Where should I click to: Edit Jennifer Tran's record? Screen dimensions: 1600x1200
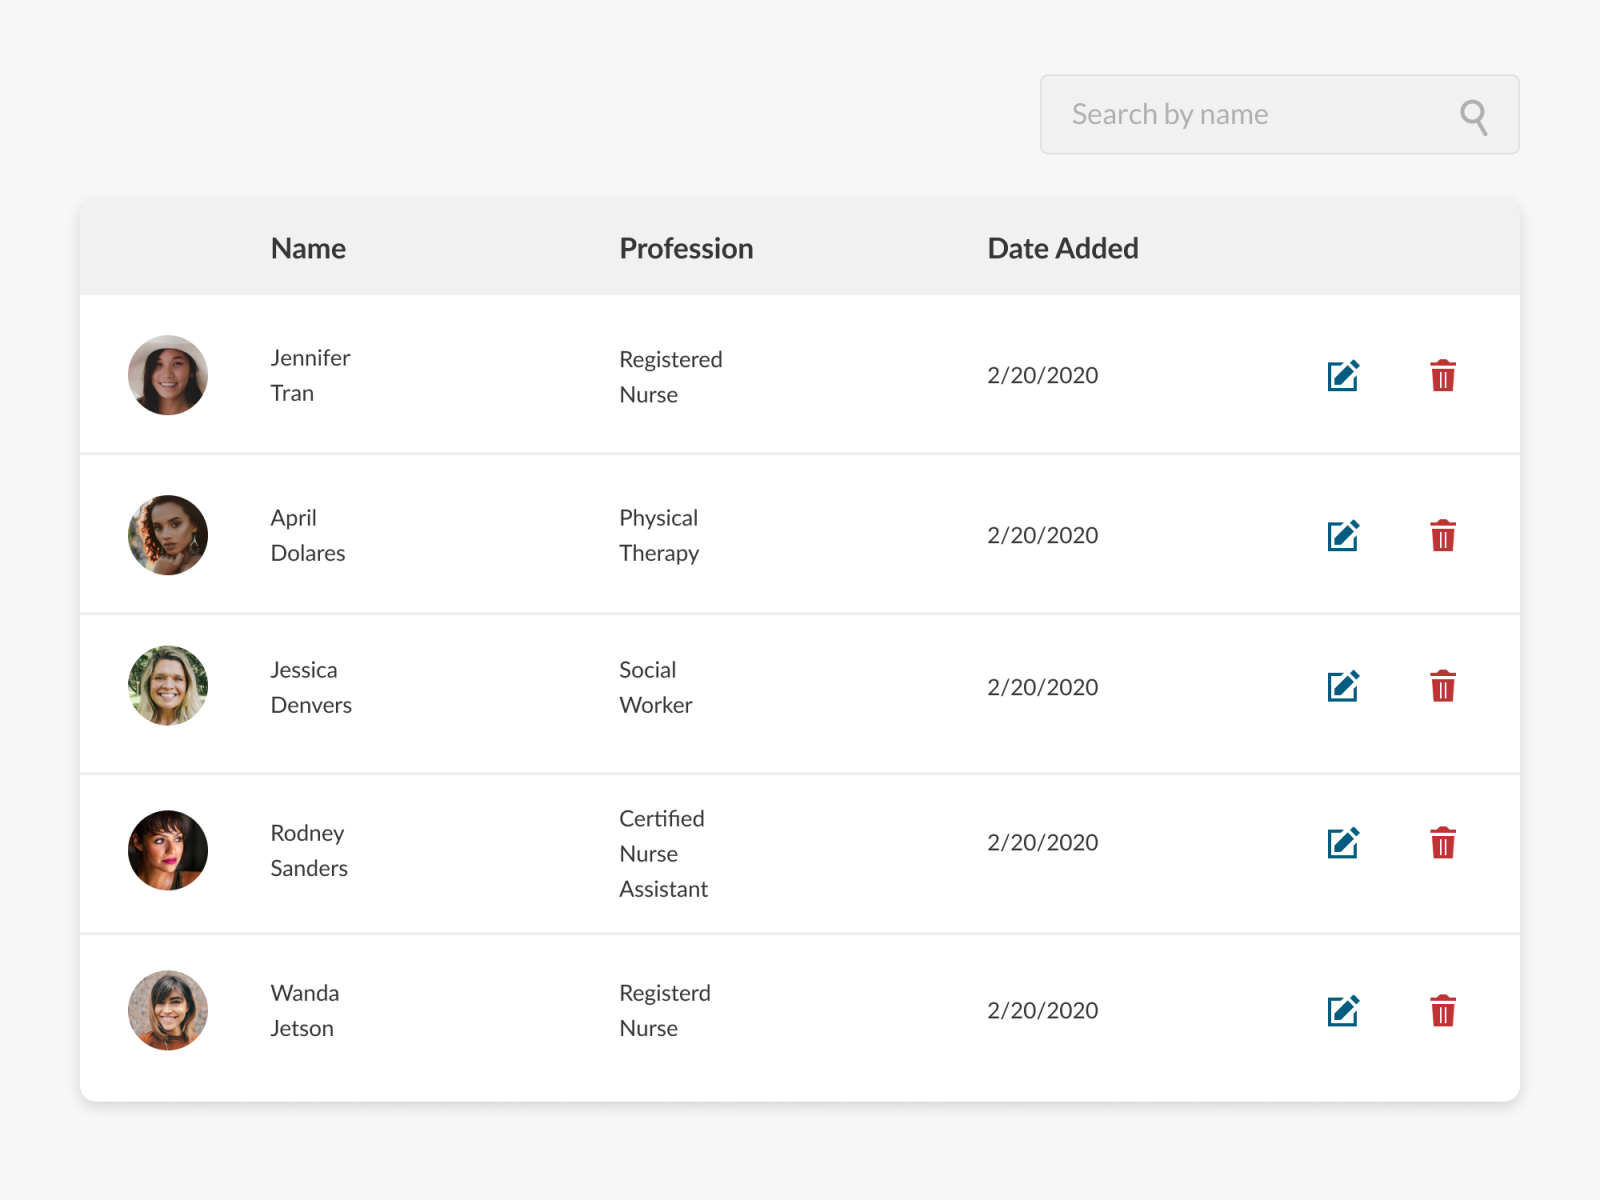1343,375
